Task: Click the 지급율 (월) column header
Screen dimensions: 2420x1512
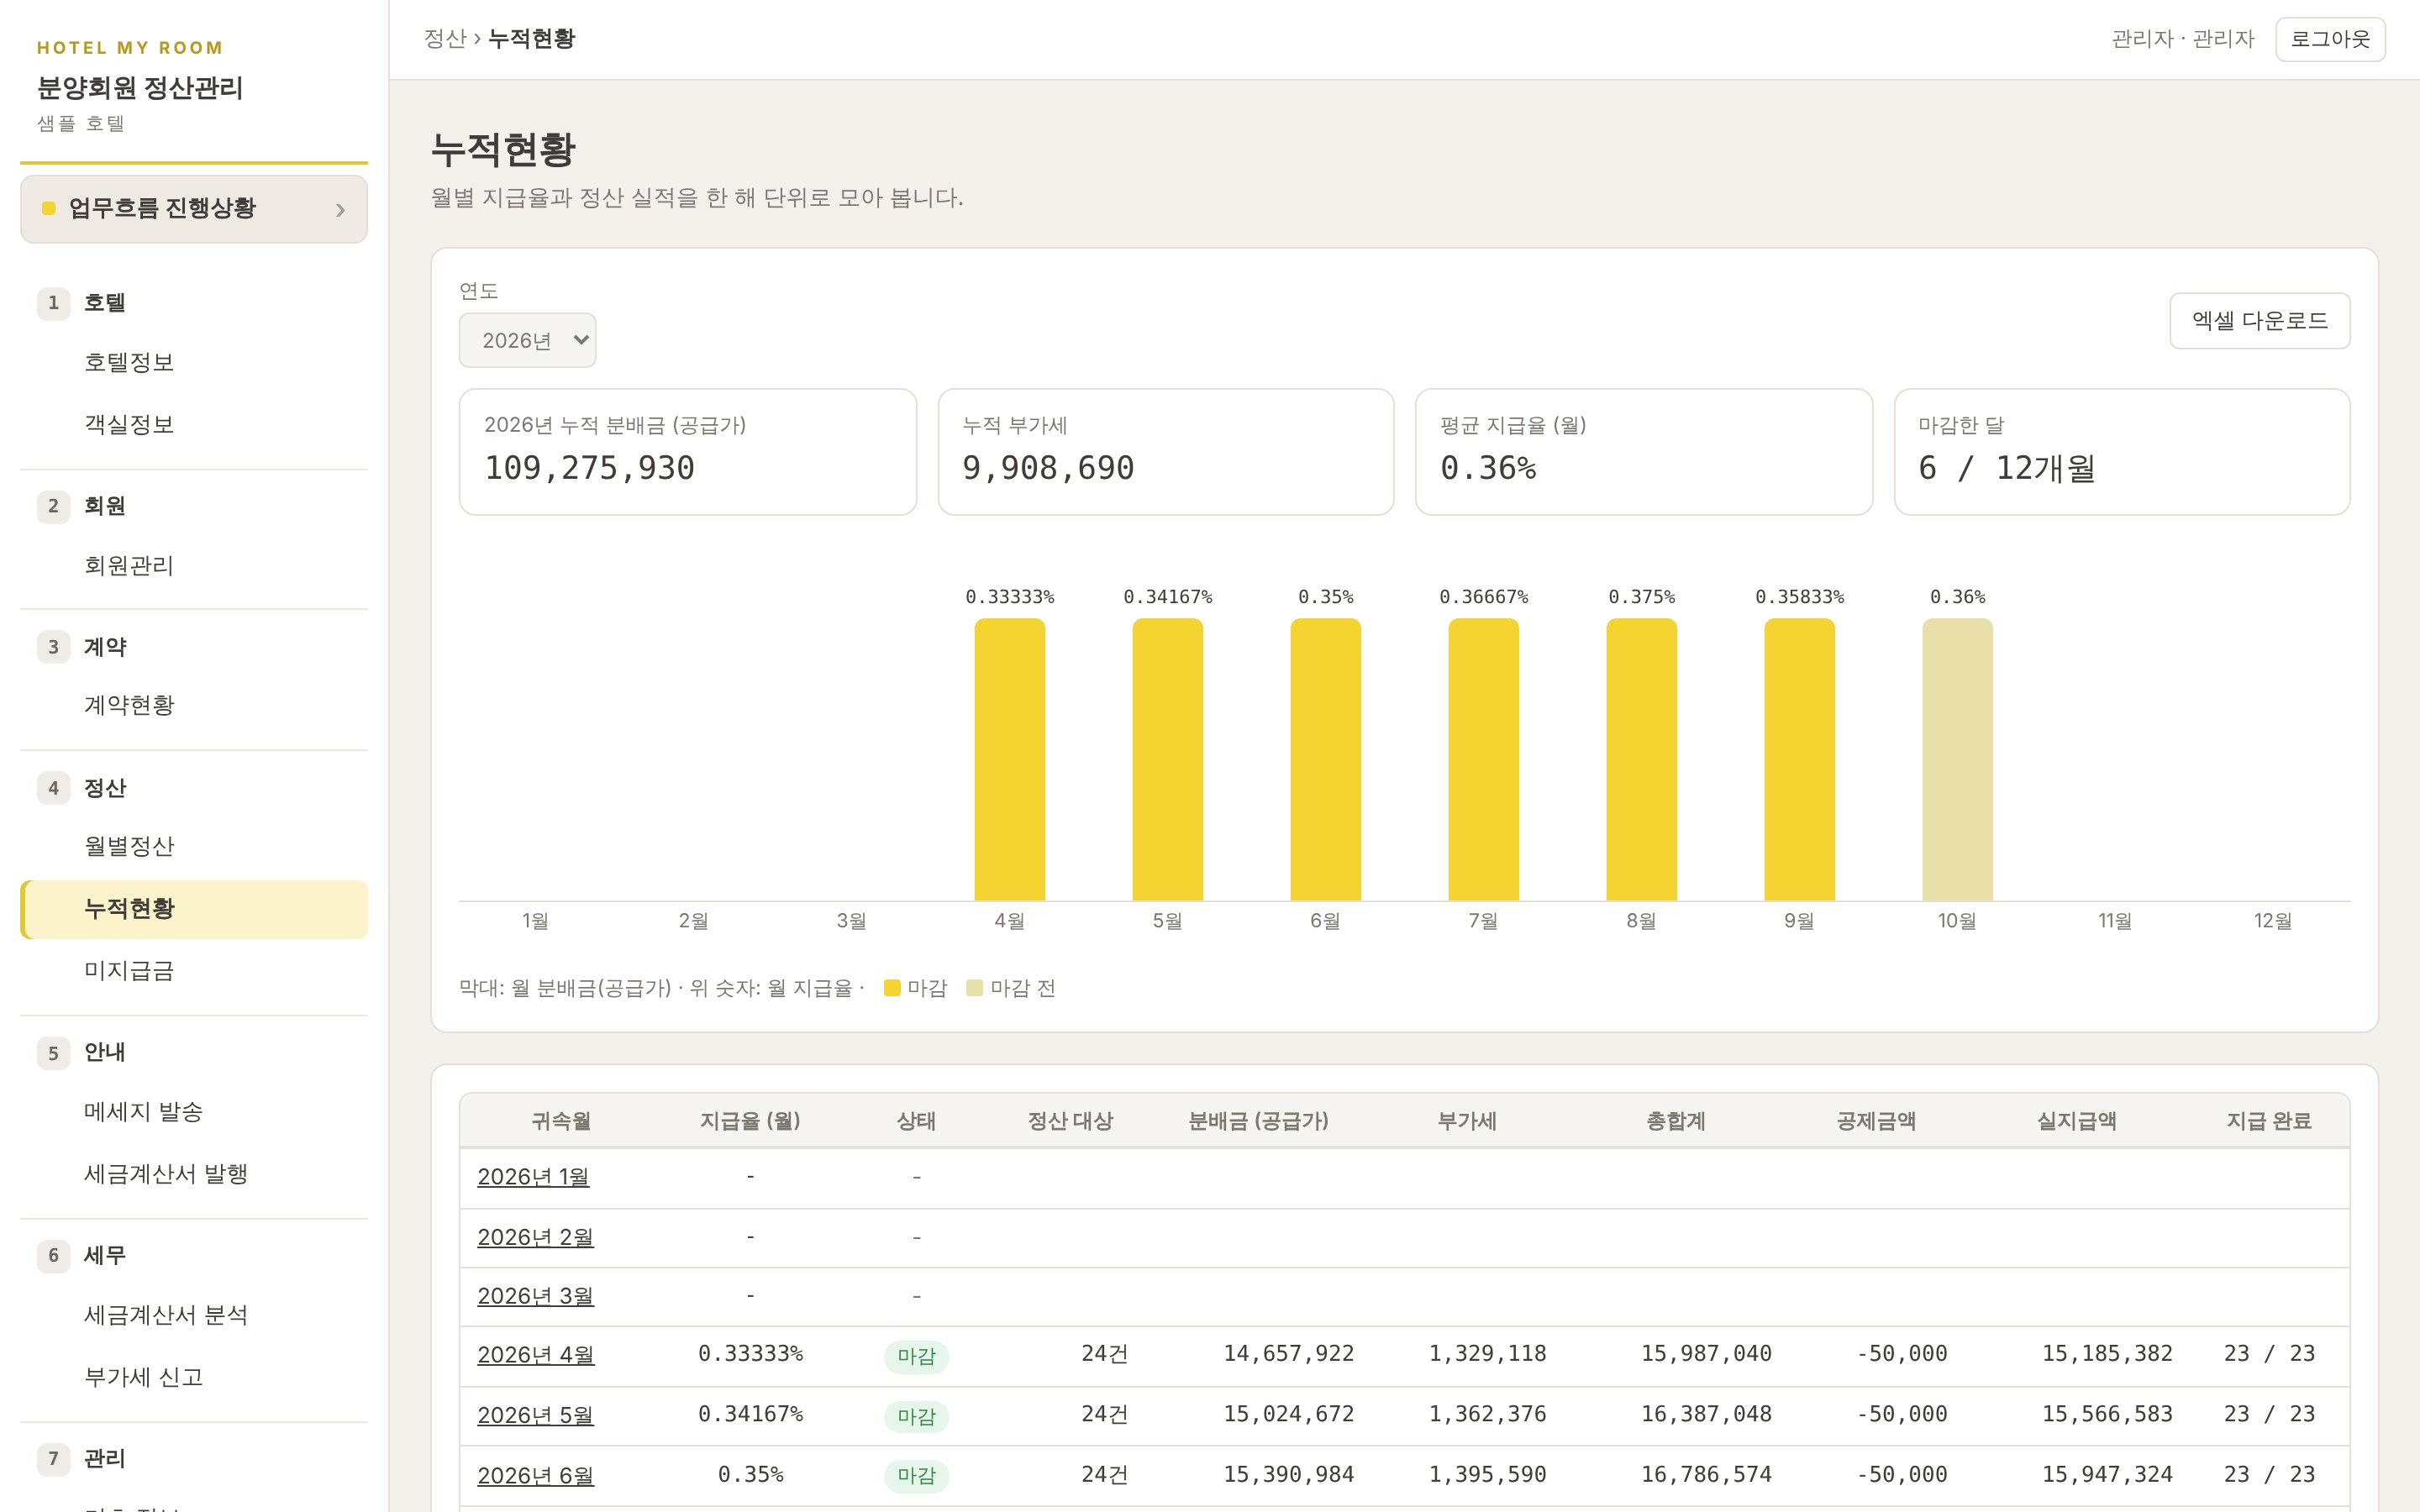Action: pyautogui.click(x=750, y=1121)
